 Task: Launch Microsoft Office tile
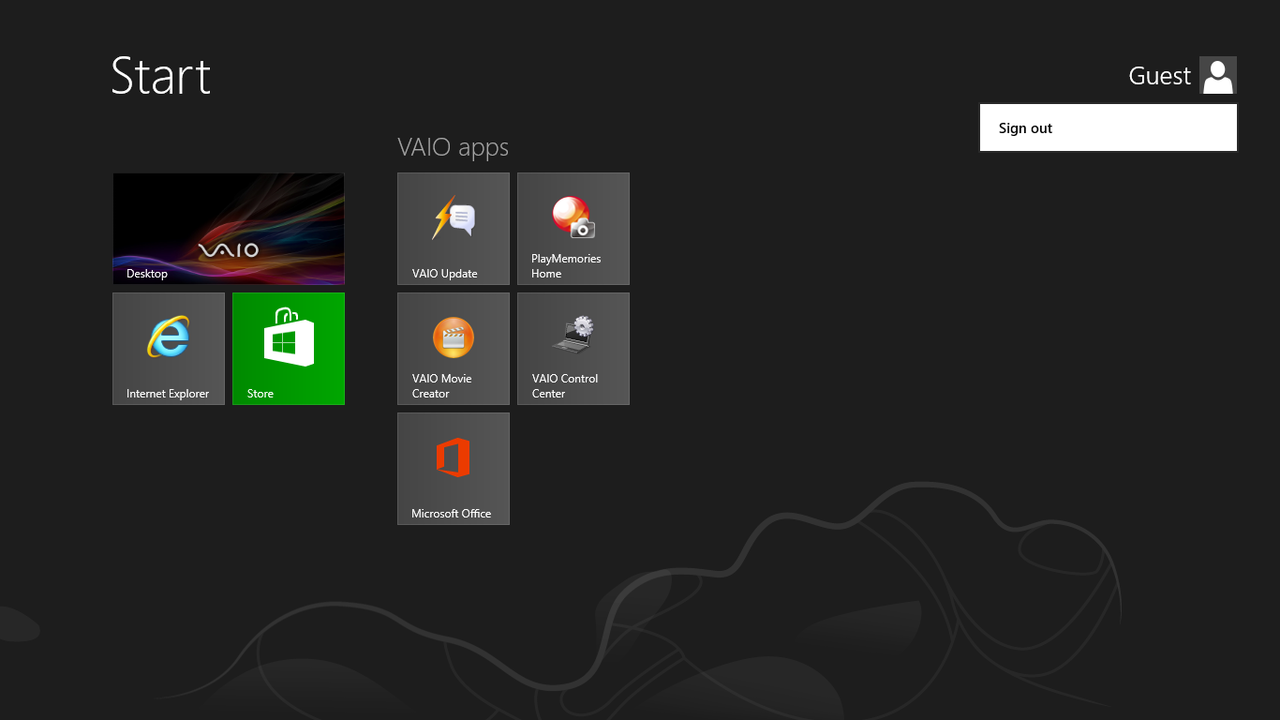click(453, 469)
